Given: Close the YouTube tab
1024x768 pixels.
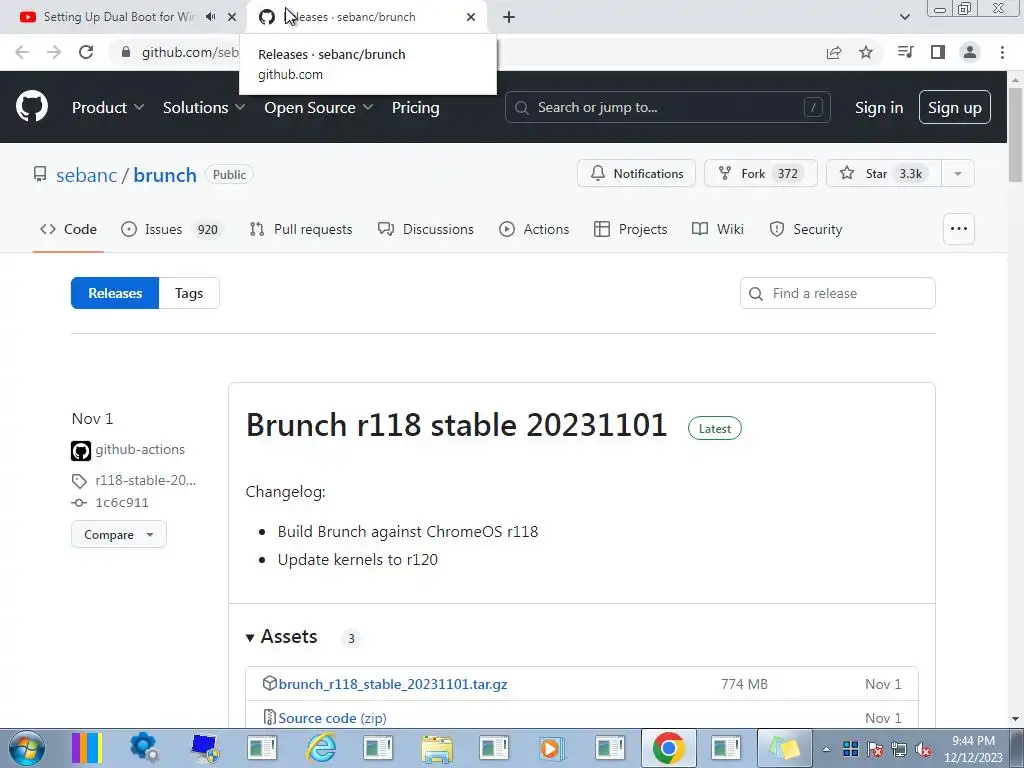Looking at the screenshot, I should pyautogui.click(x=232, y=17).
